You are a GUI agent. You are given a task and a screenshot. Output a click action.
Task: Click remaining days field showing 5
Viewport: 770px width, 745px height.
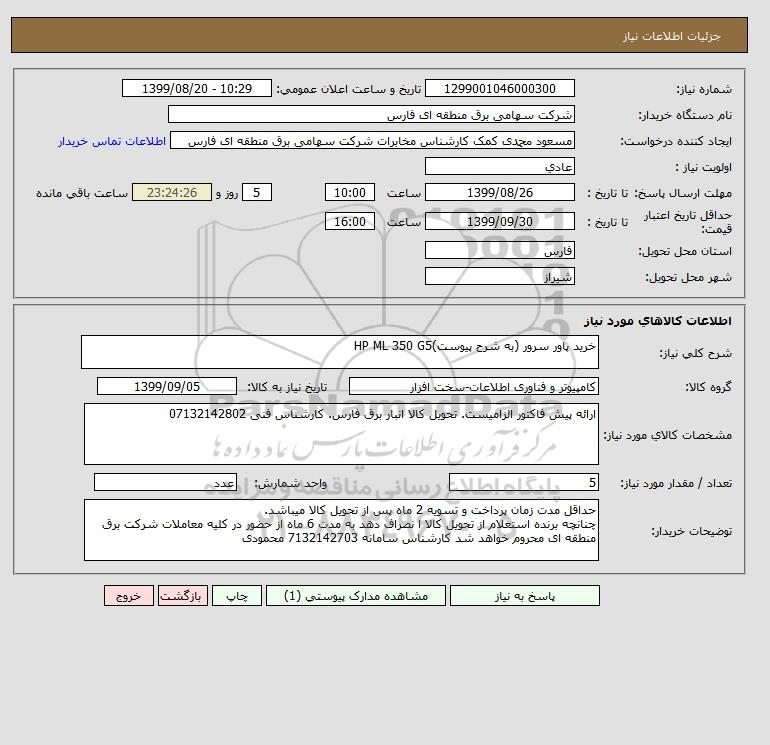click(256, 193)
